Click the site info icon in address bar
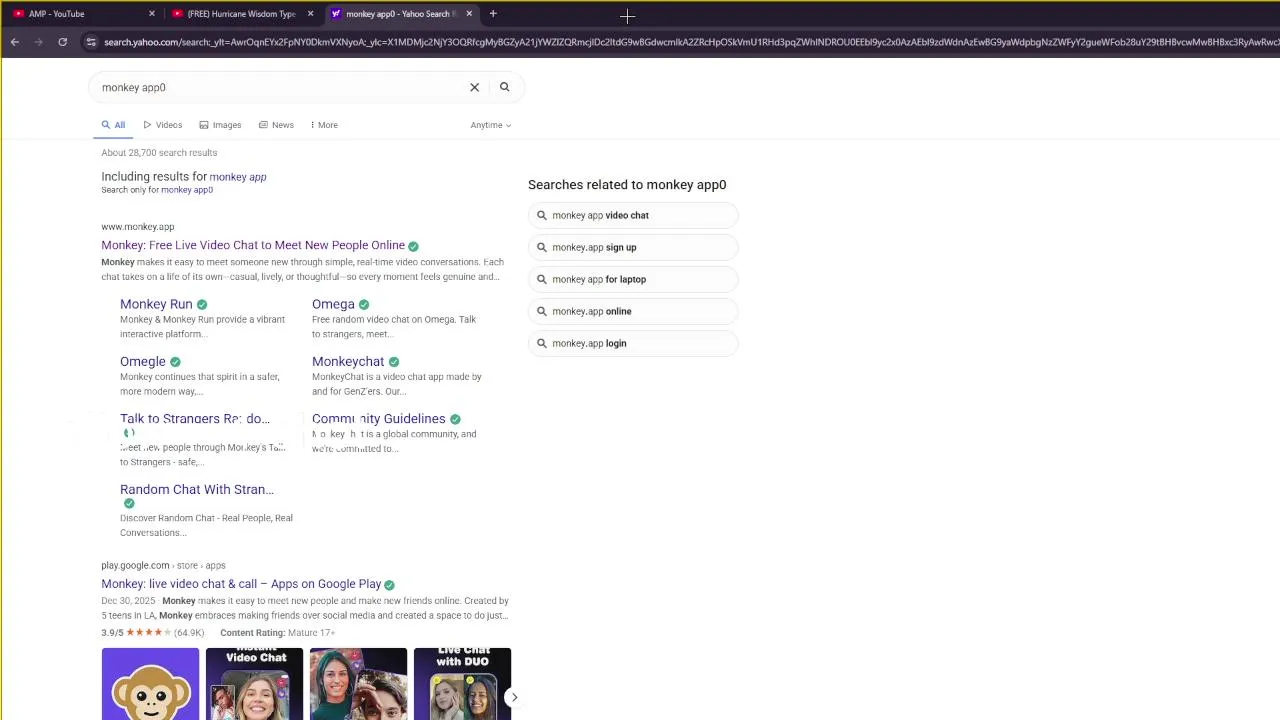 pos(91,42)
